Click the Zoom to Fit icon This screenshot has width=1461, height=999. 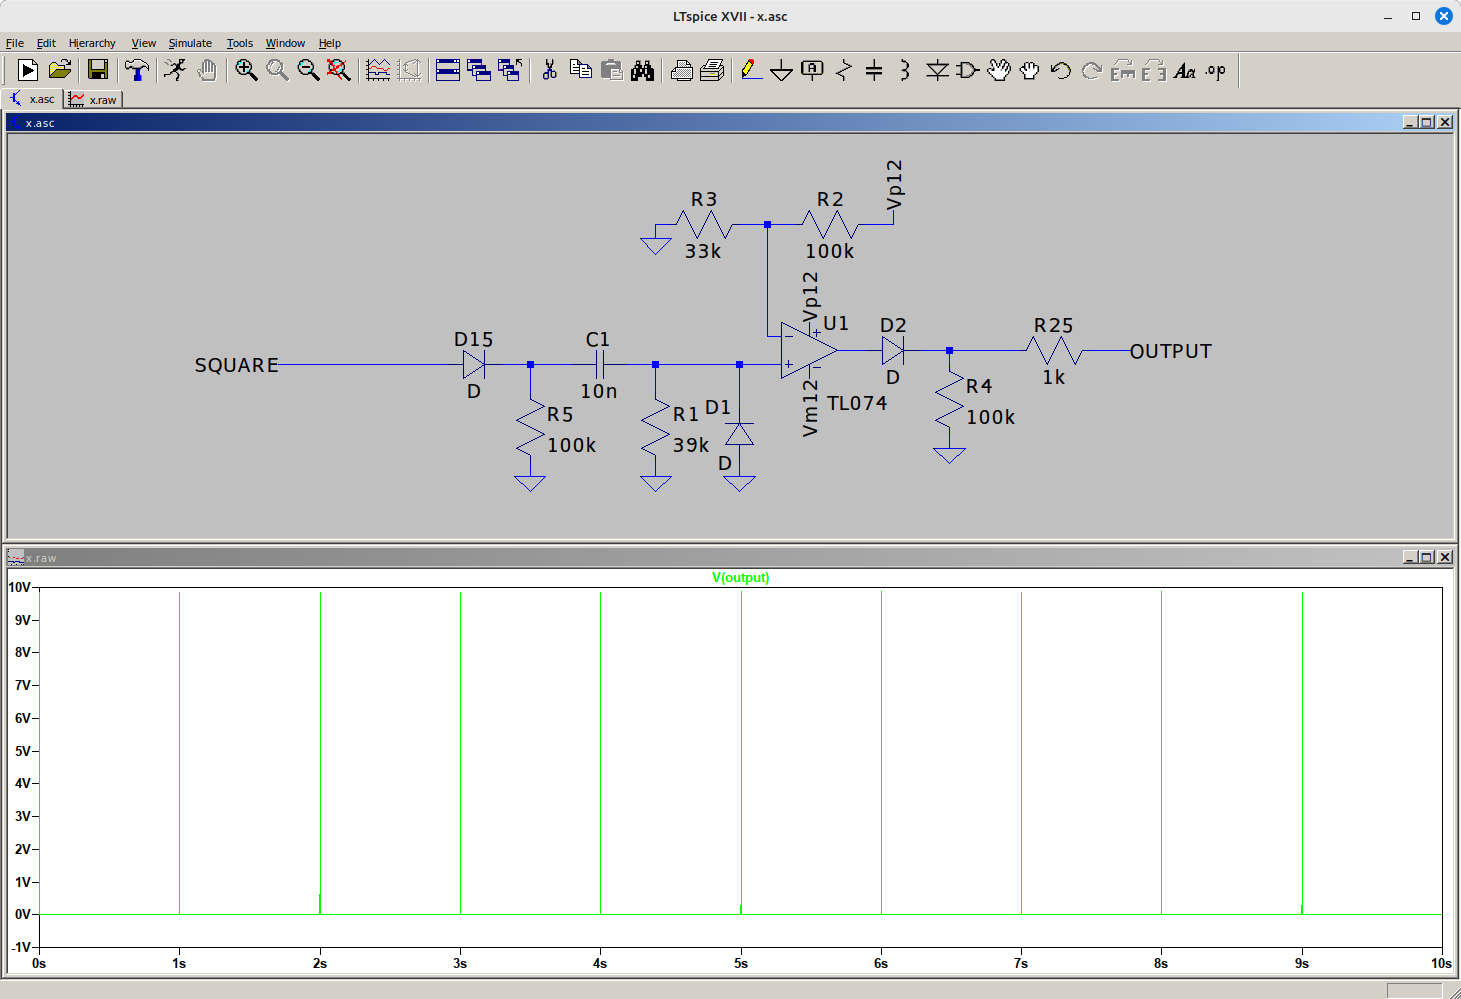point(339,70)
